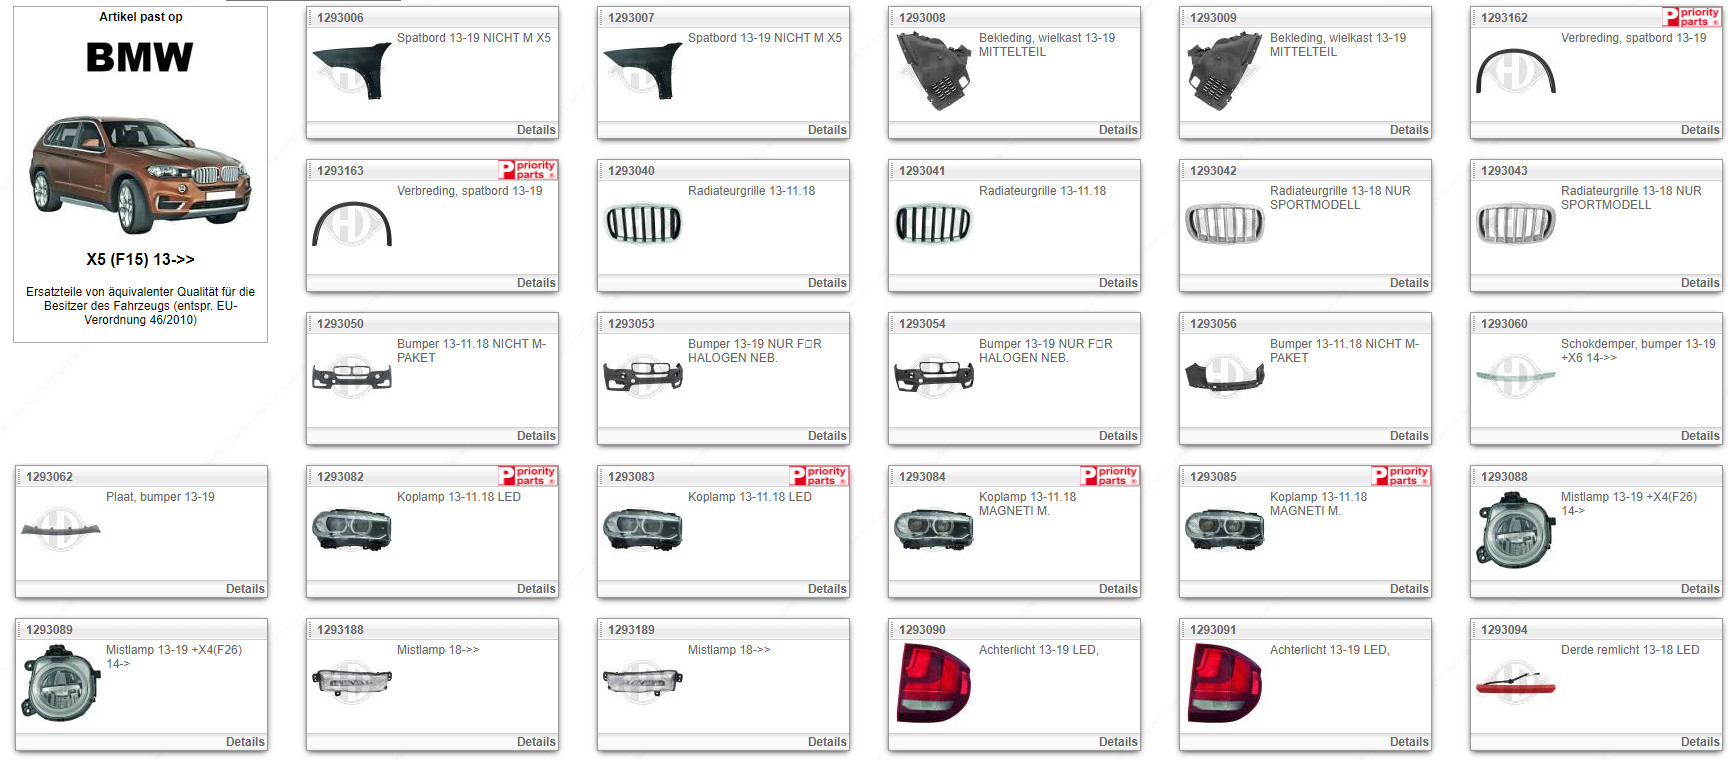Image resolution: width=1728 pixels, height=760 pixels.
Task: Open Details for part 1293162
Action: (1700, 130)
